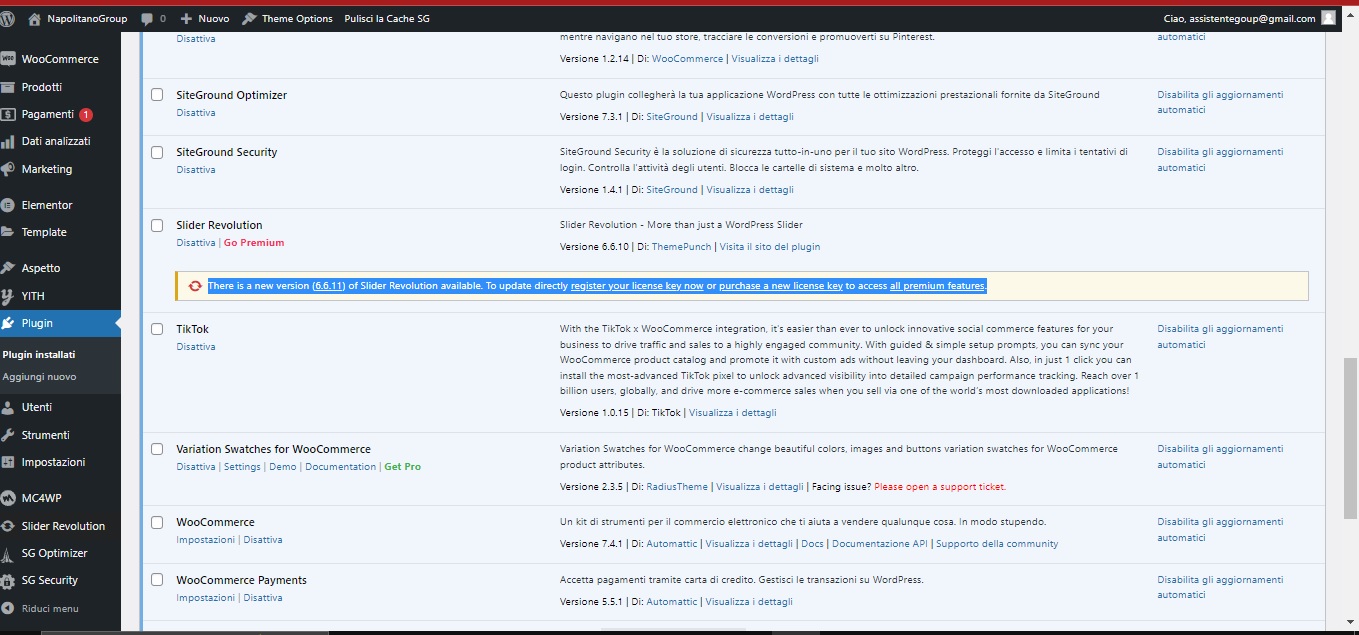Open Slider Revolution in the sidebar
1359x635 pixels.
click(x=63, y=526)
